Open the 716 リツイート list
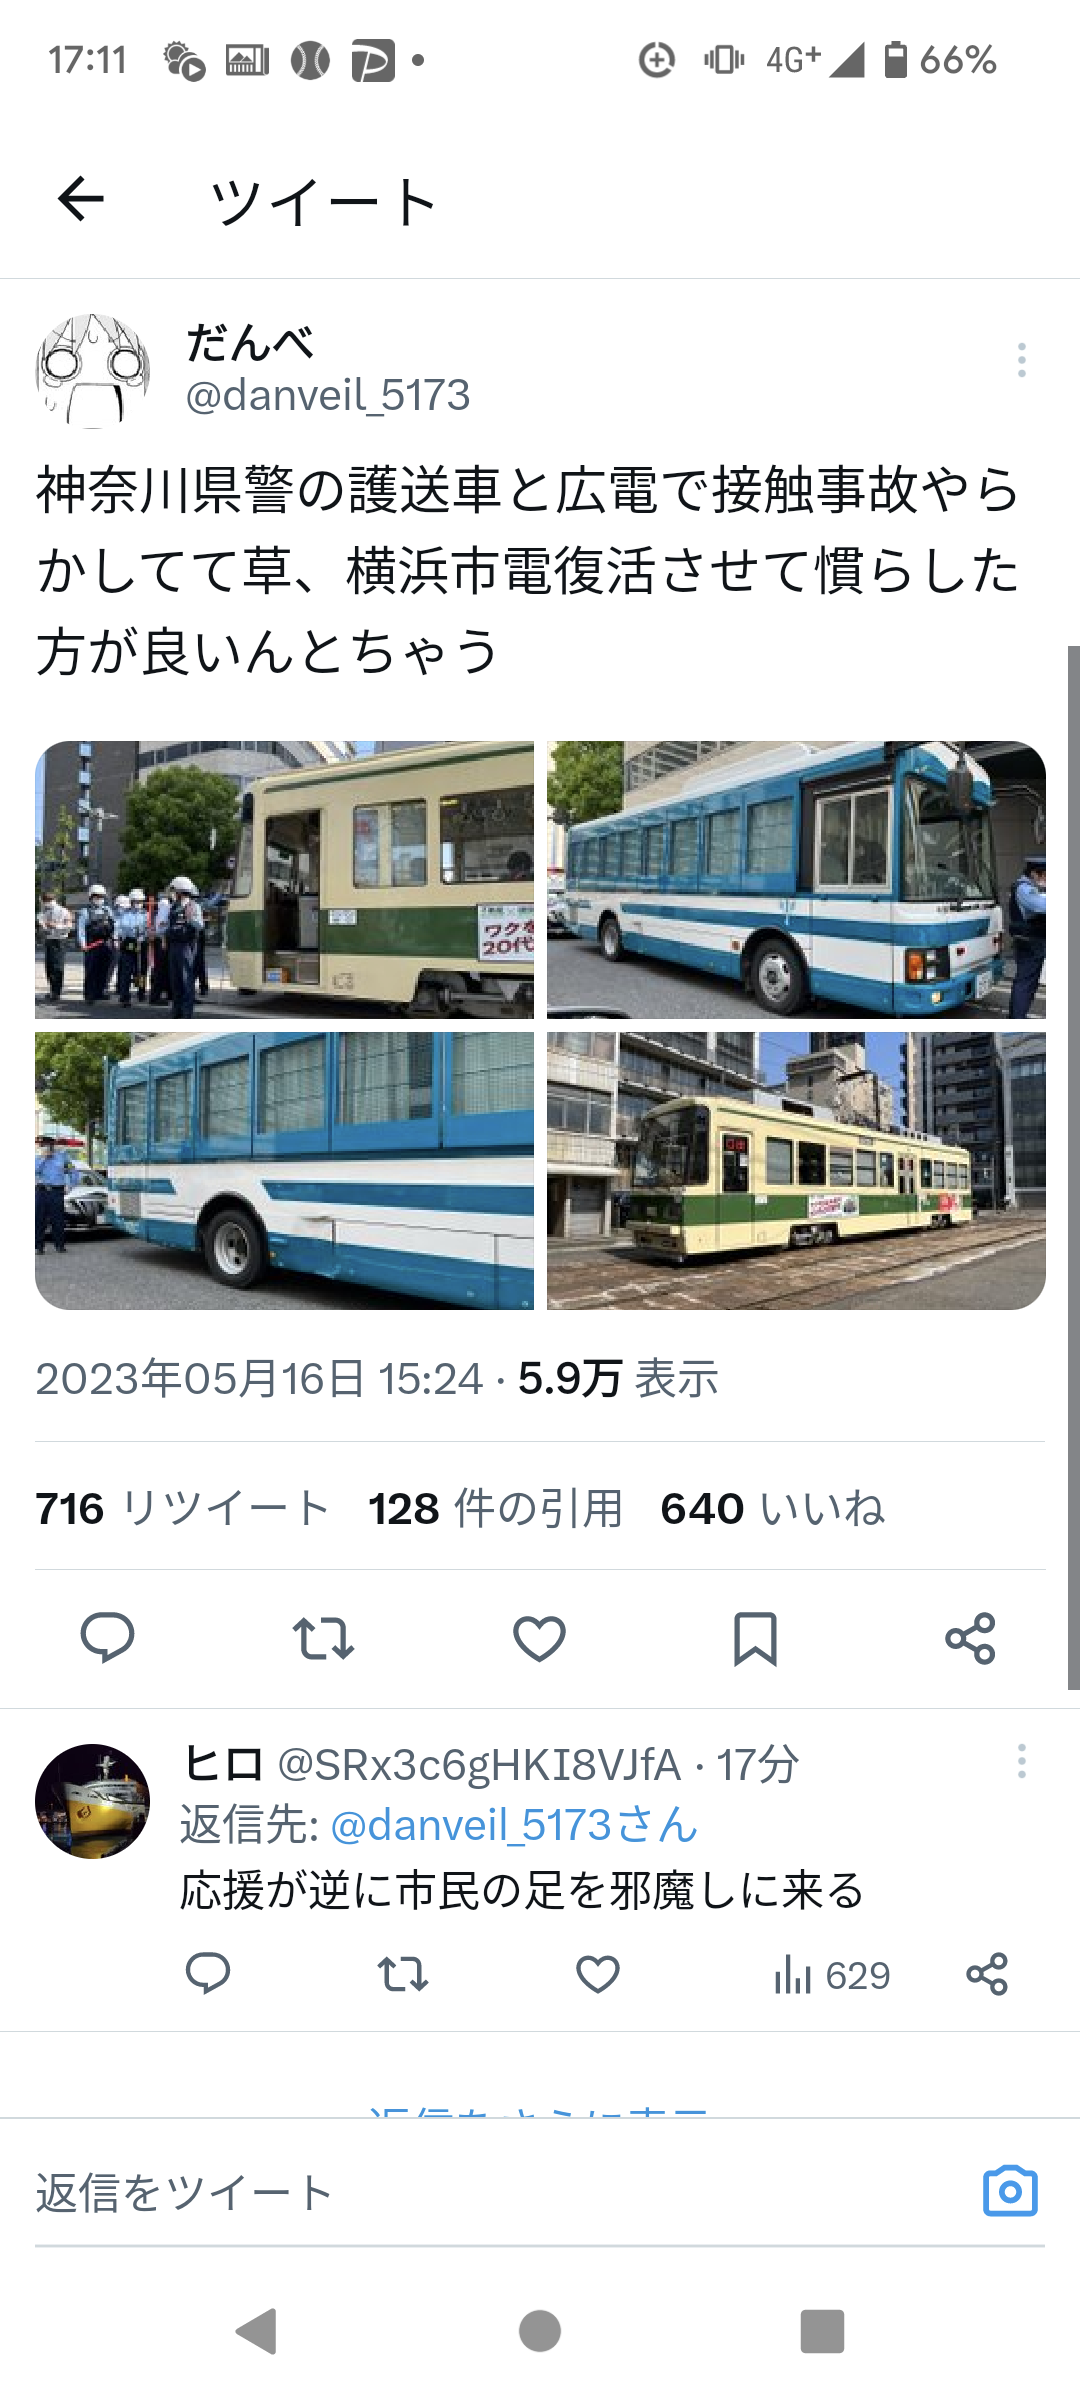This screenshot has width=1080, height=2400. (x=182, y=1508)
